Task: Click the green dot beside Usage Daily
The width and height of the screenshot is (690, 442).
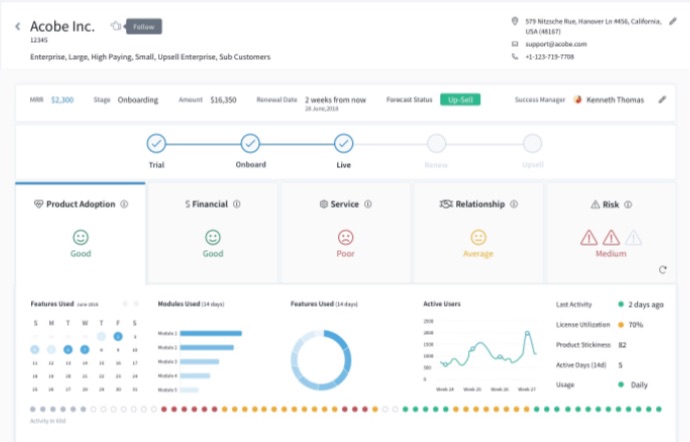Action: 621,384
